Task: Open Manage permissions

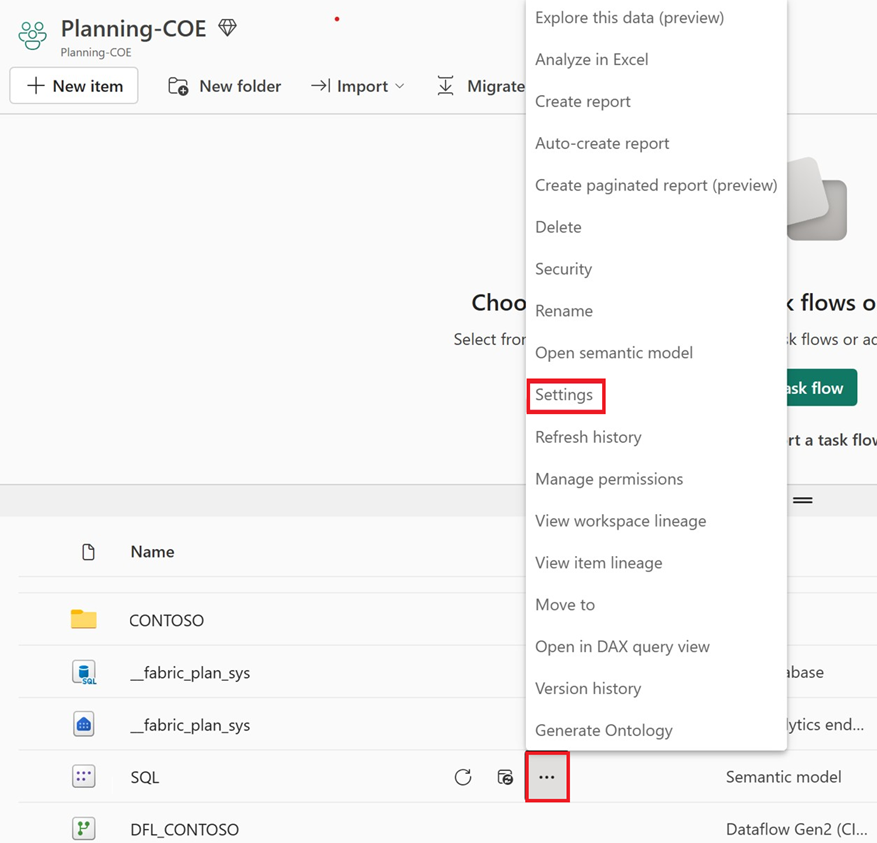Action: click(x=609, y=479)
